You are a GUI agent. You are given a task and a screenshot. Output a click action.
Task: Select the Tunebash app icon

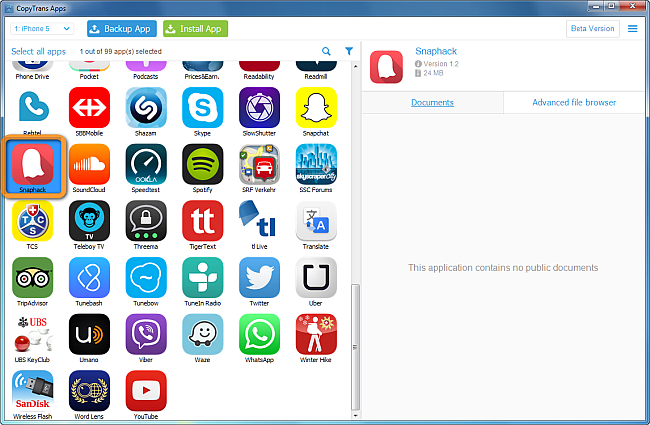(89, 277)
